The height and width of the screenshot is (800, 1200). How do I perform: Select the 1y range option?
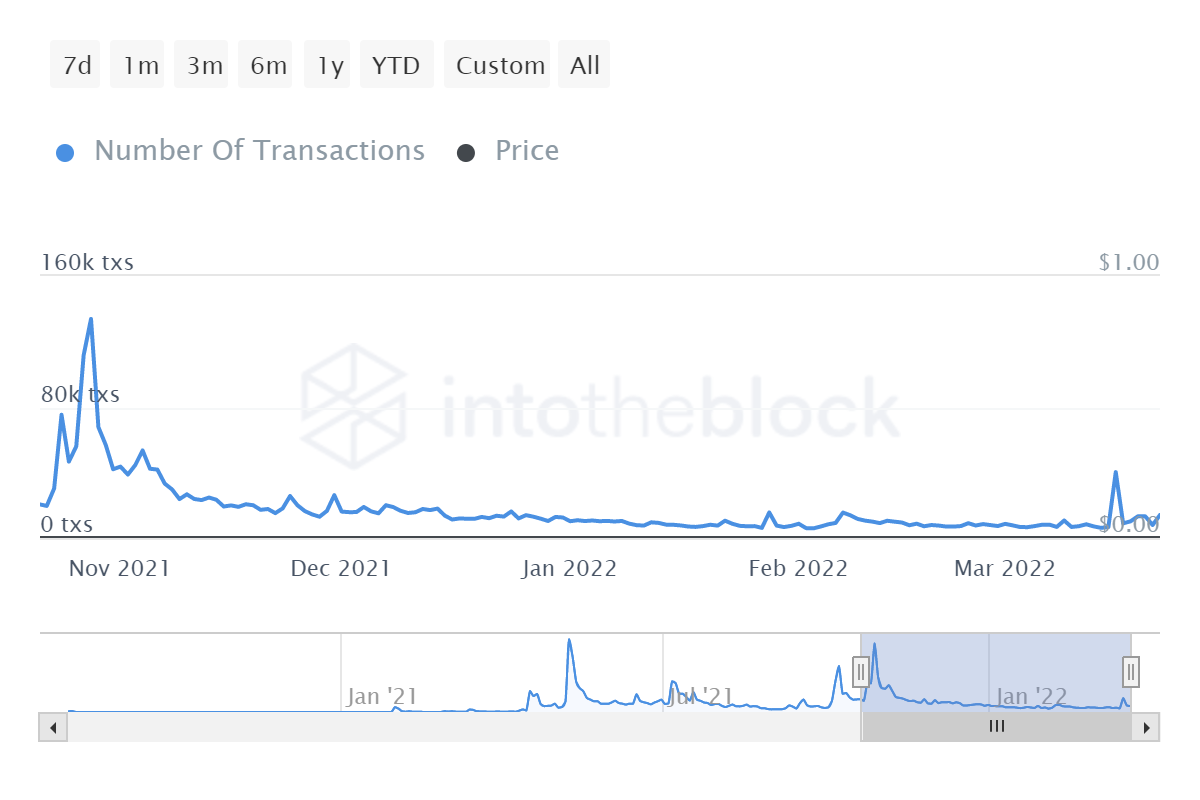tap(330, 65)
